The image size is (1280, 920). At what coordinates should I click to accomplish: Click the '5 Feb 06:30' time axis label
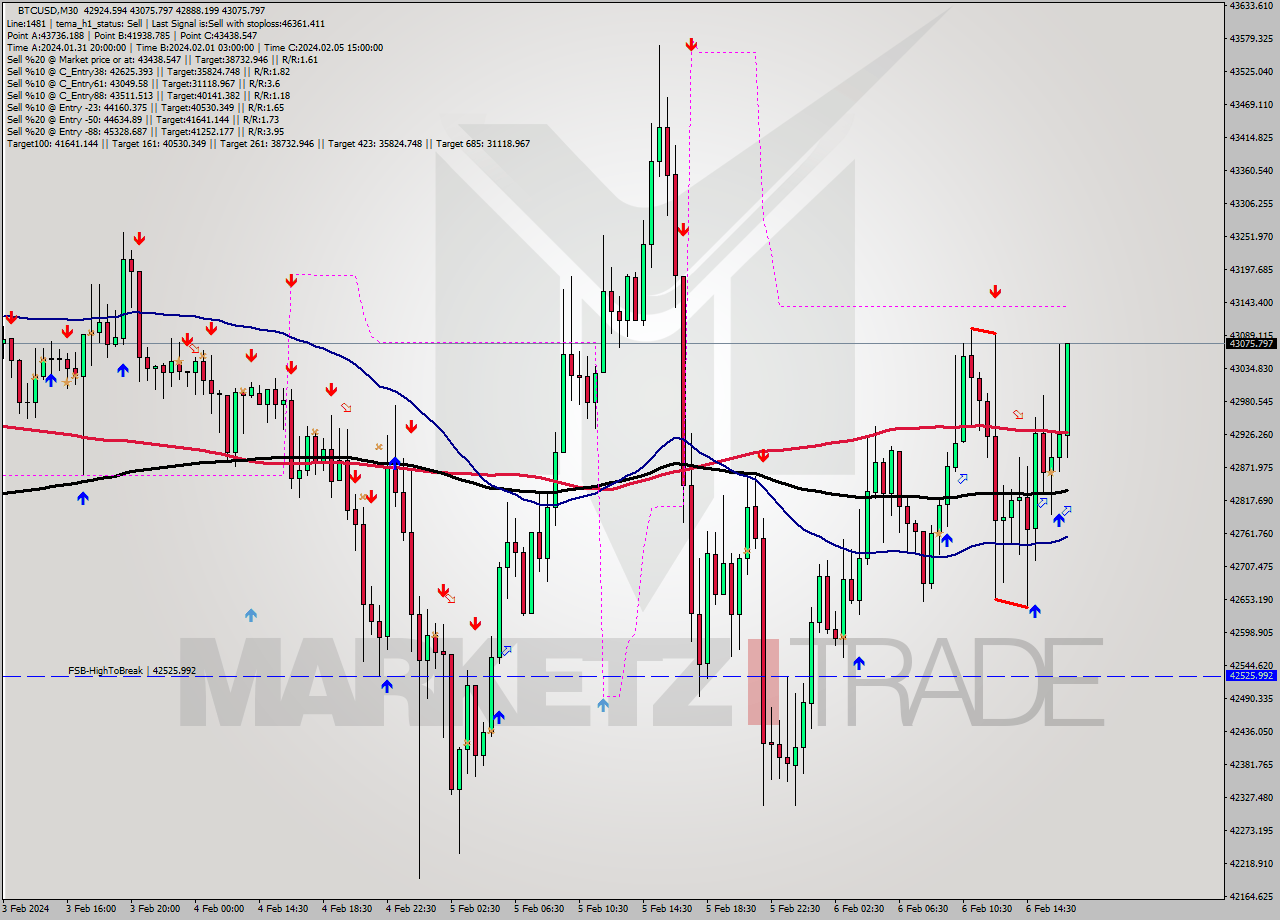539,909
